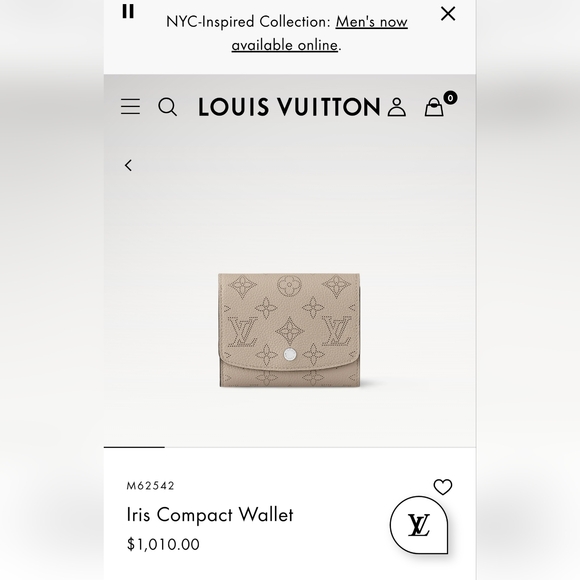Click the product code M62542
580x580 pixels.
(x=150, y=486)
